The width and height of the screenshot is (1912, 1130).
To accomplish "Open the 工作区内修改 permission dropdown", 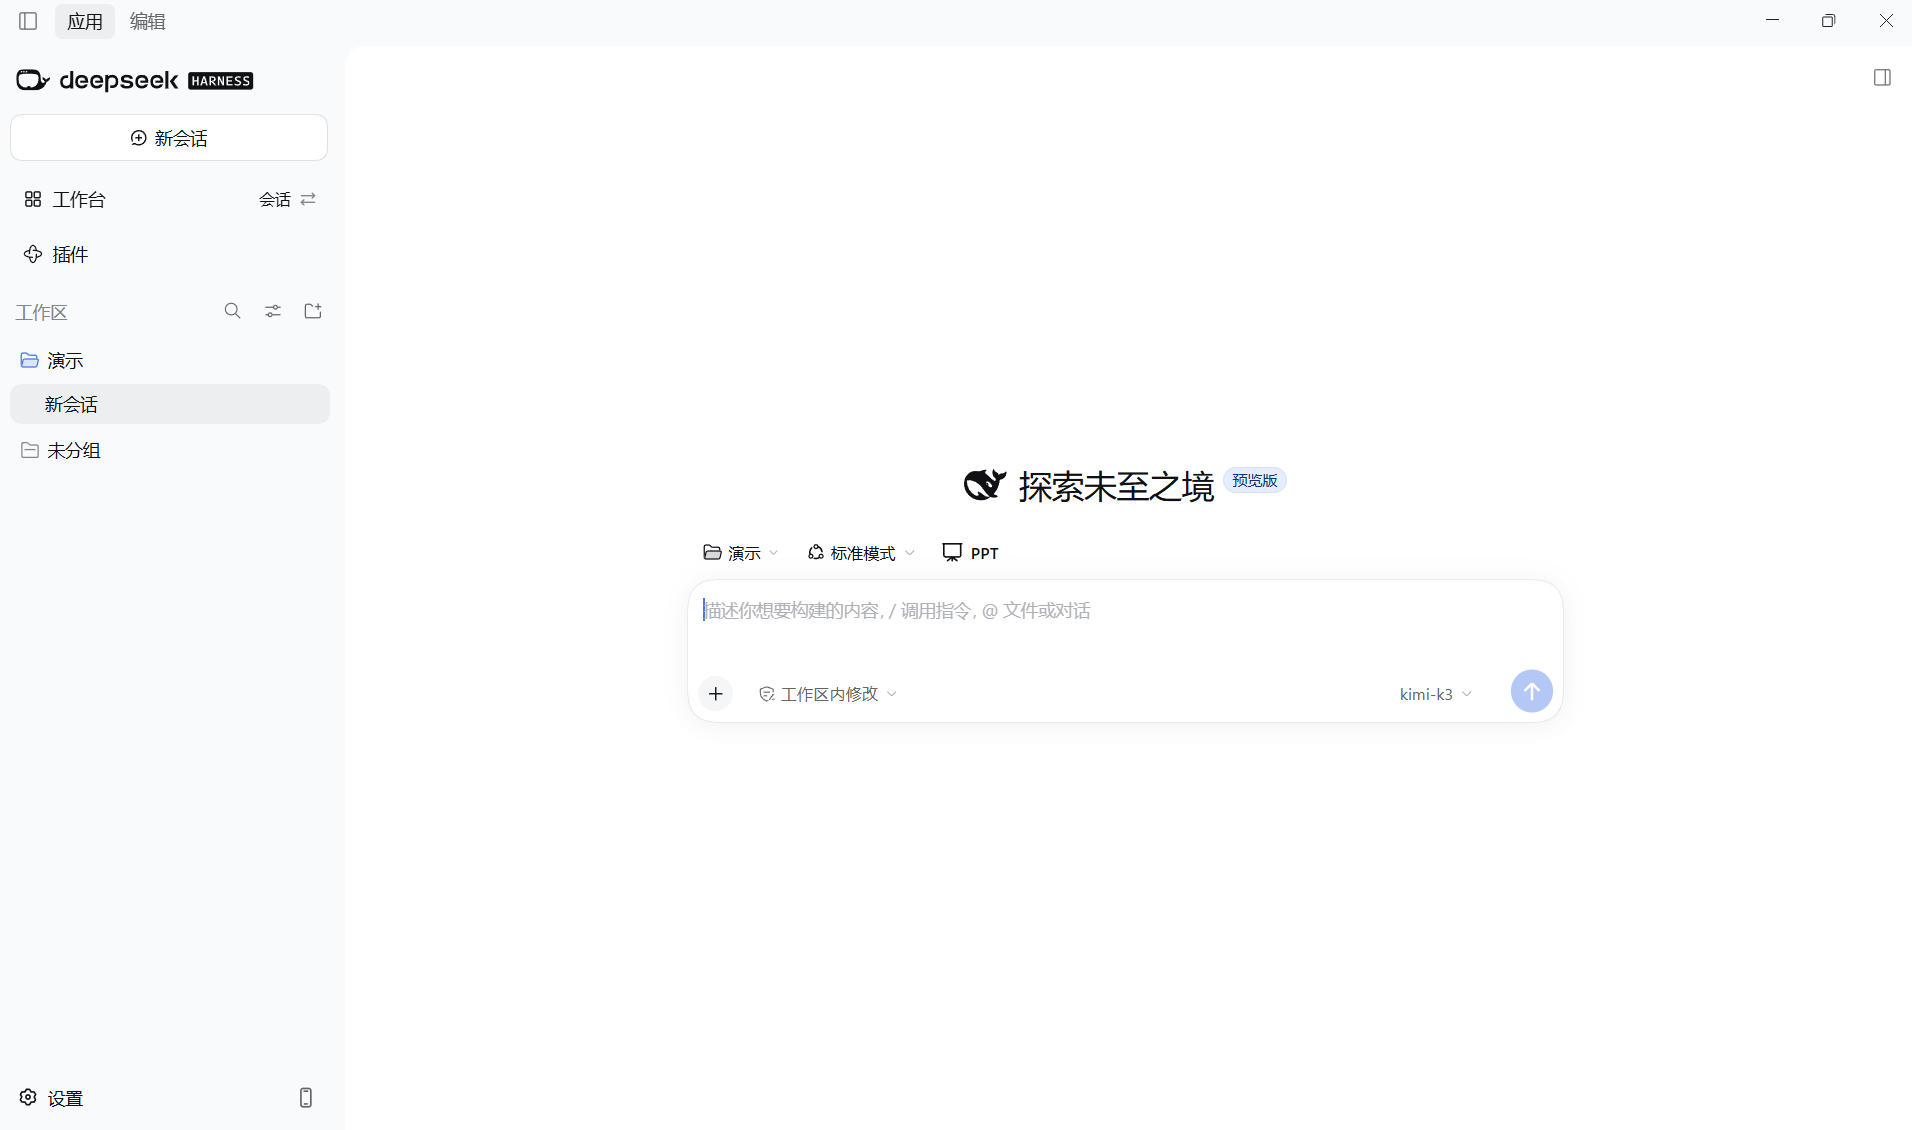I will pos(828,694).
